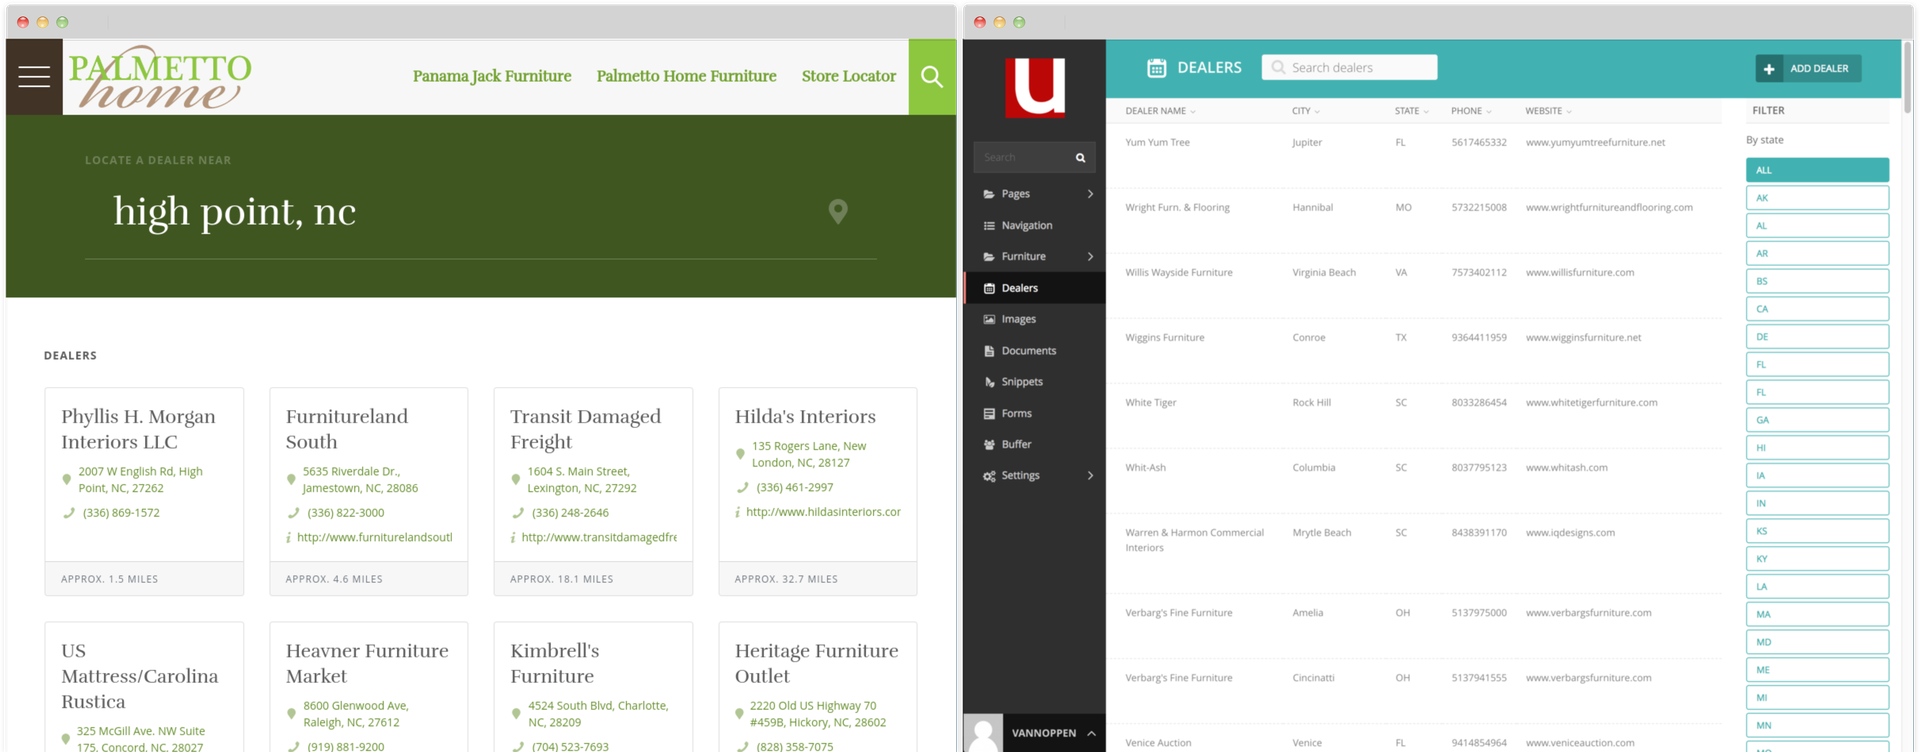Viewport: 1920px width, 752px height.
Task: Sort table by Phone column
Action: coord(1471,111)
